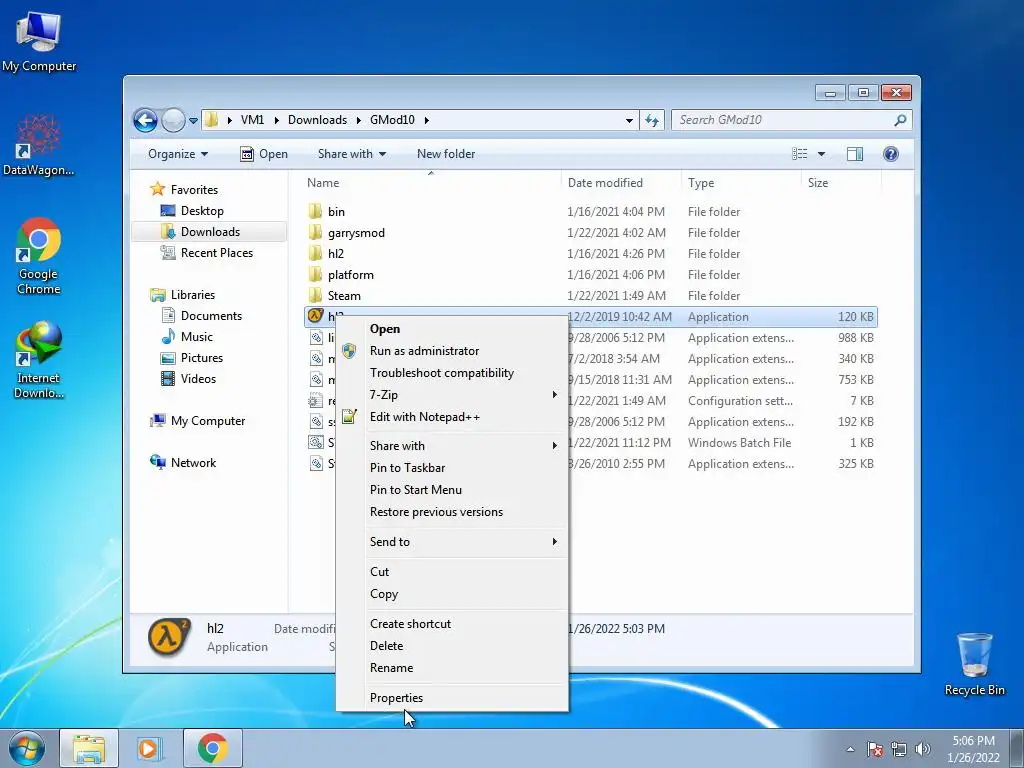This screenshot has height=768, width=1024.
Task: Switch to Chrome in taskbar
Action: tap(213, 748)
